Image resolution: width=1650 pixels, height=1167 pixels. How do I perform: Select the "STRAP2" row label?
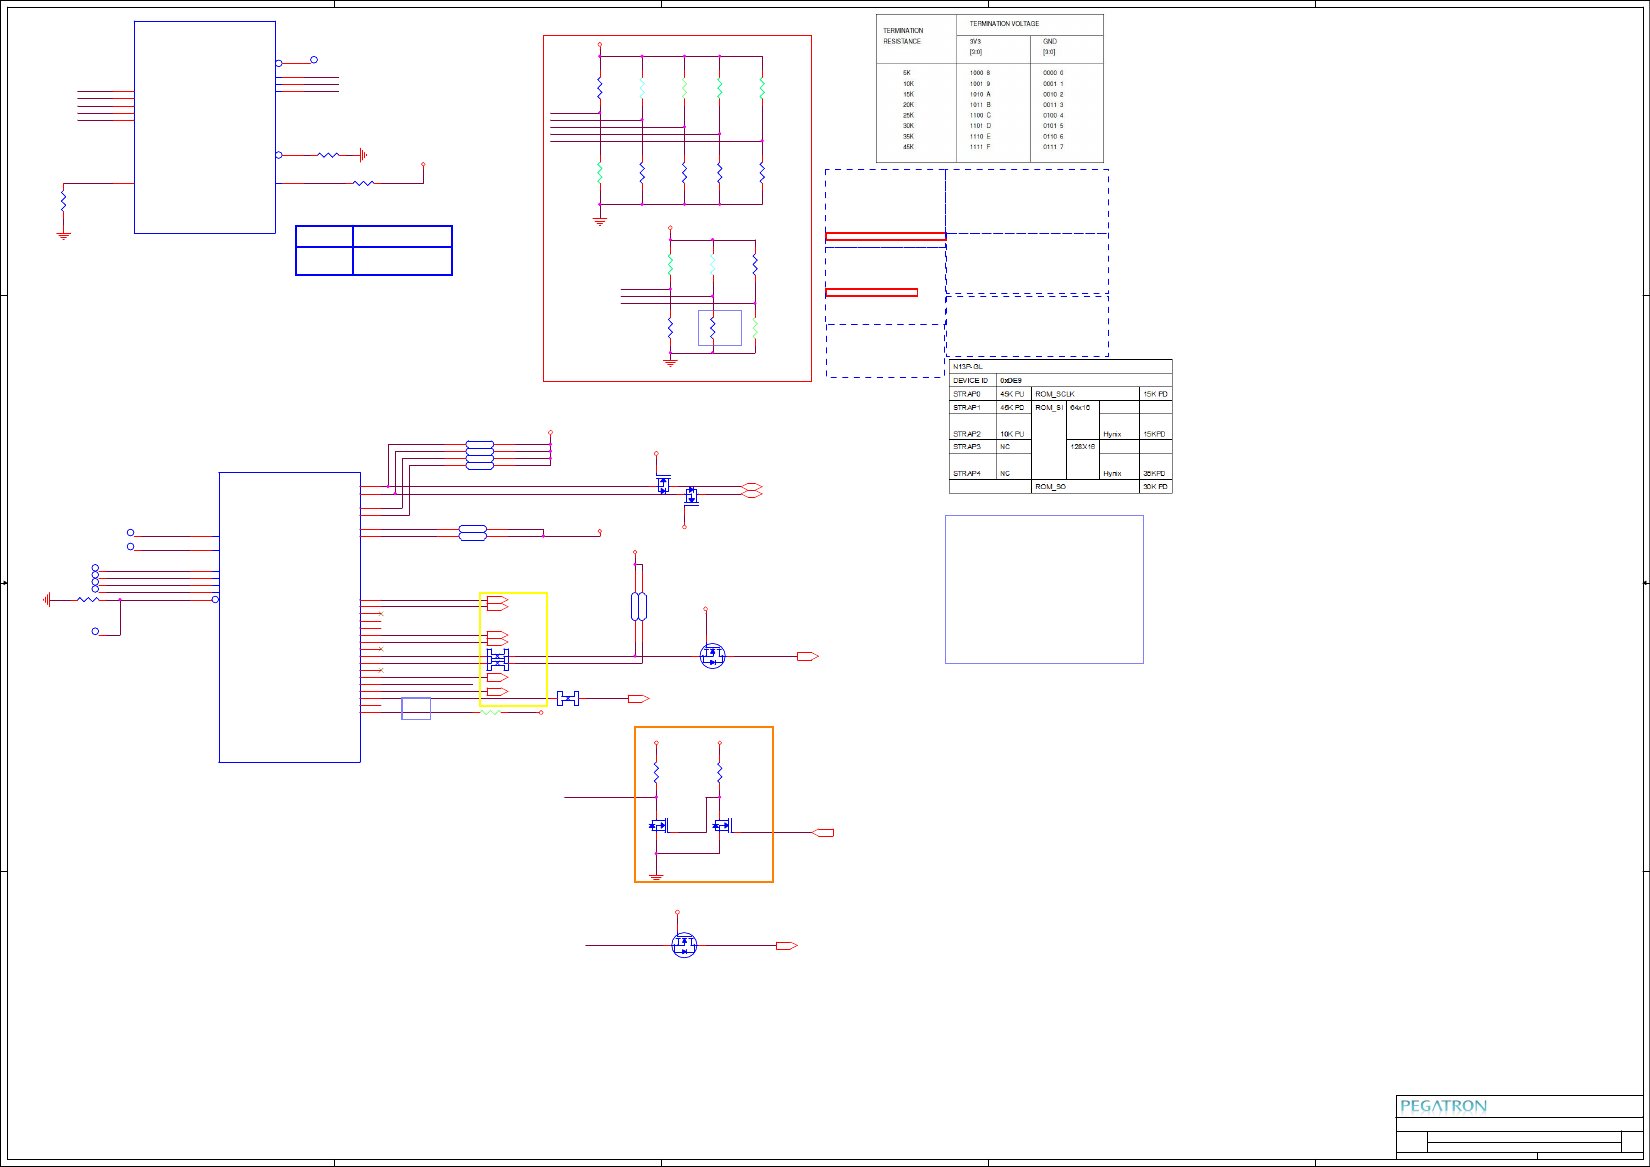pyautogui.click(x=967, y=434)
